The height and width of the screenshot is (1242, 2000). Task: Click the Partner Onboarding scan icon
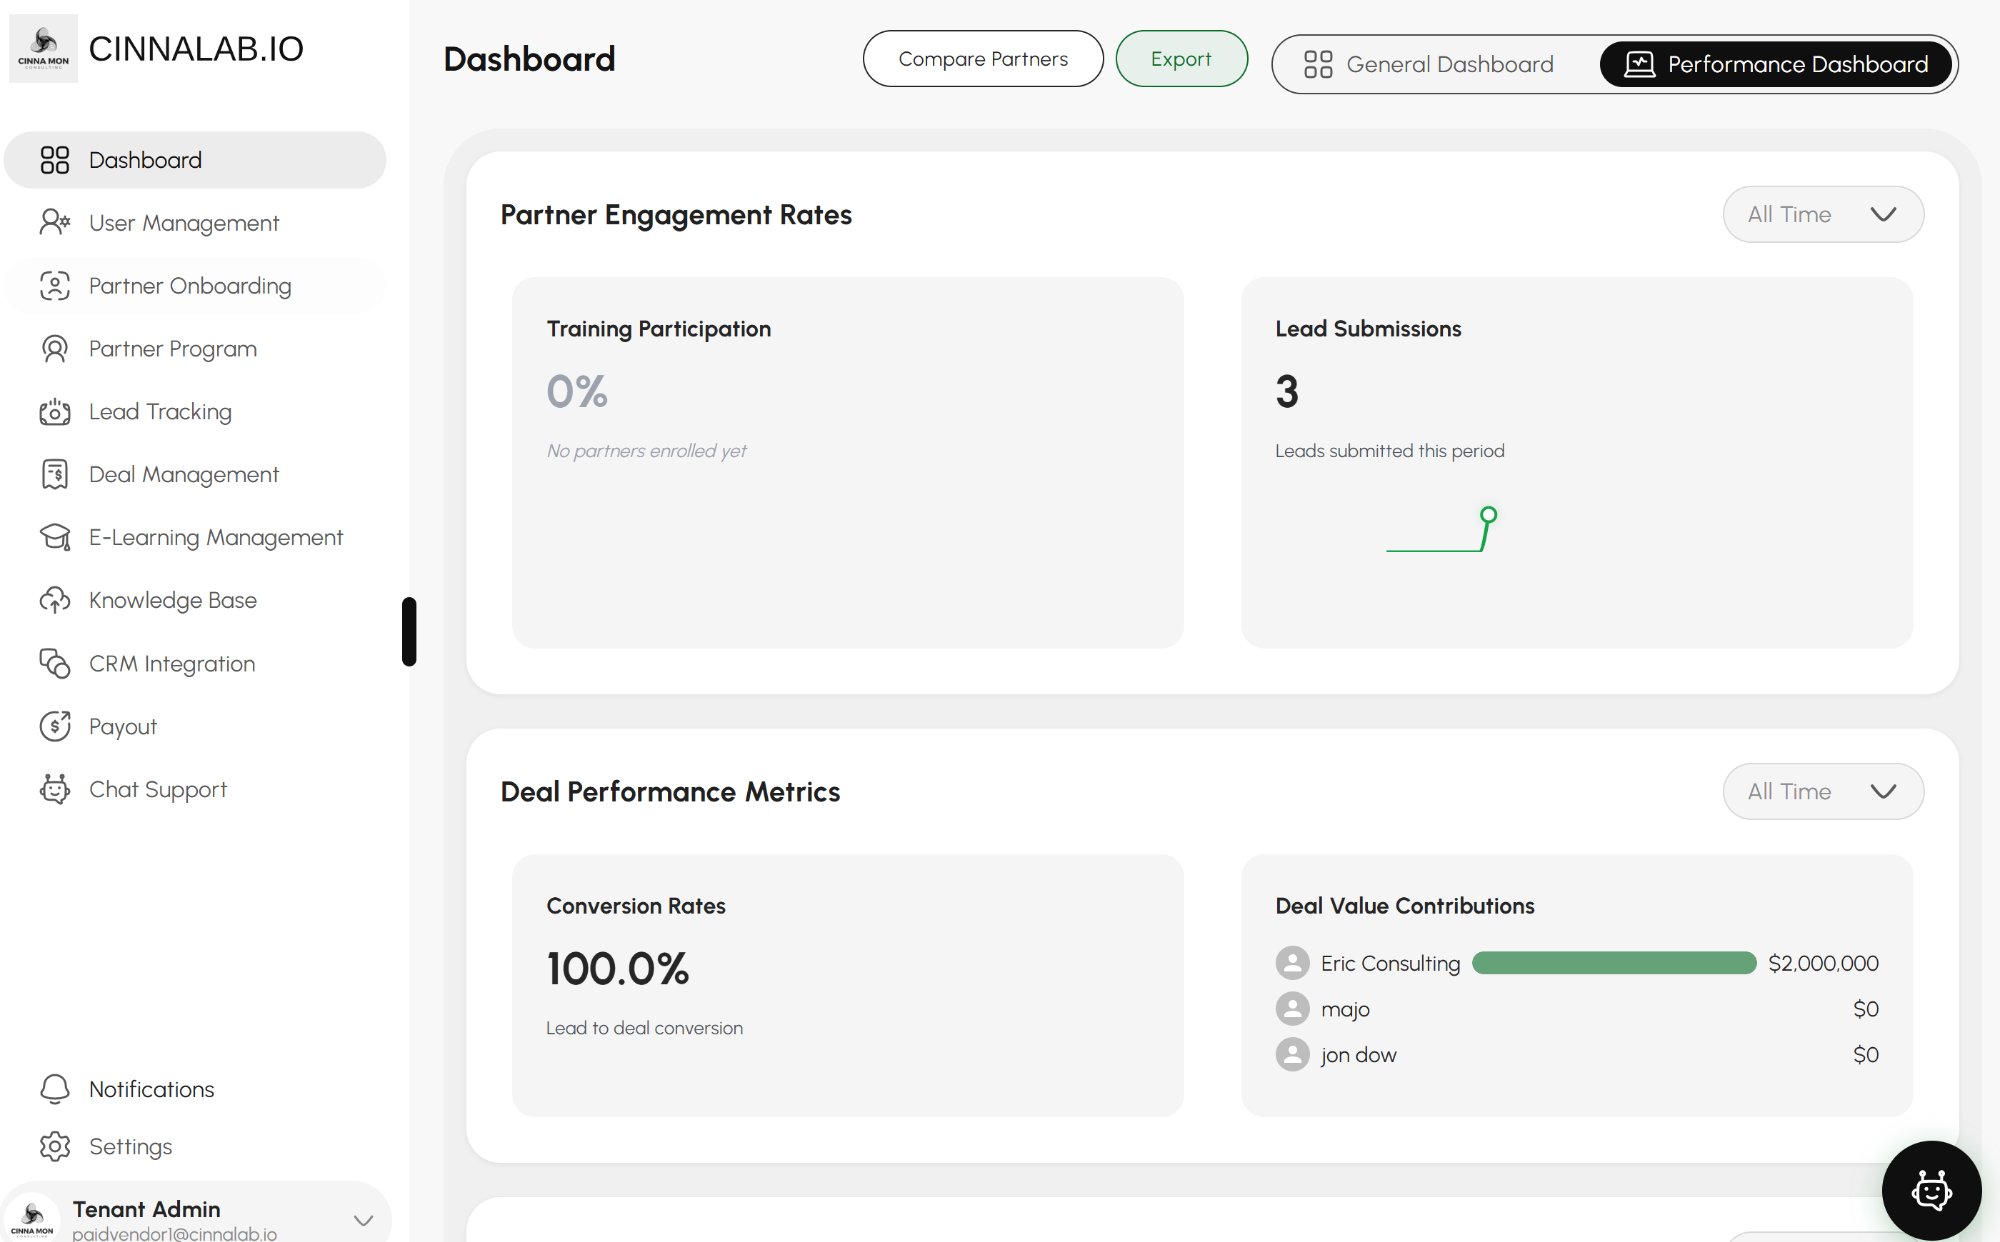(x=55, y=286)
